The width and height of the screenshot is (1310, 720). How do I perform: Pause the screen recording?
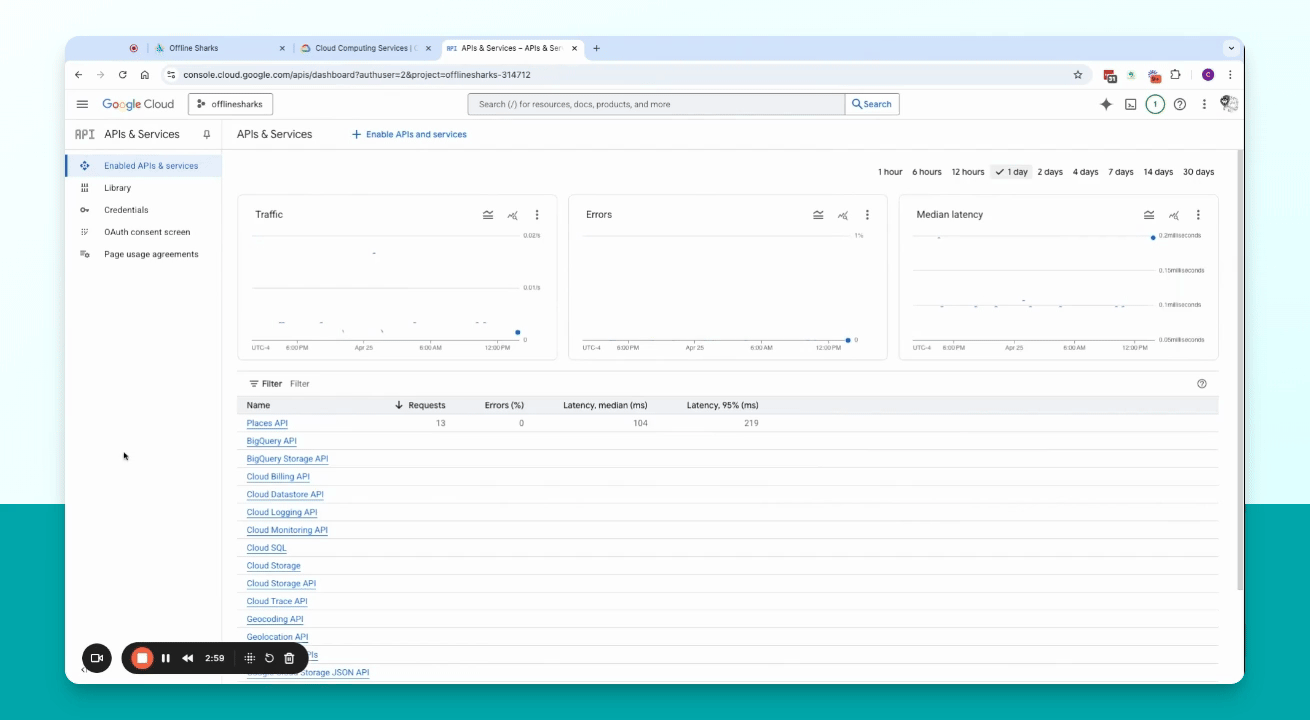(x=166, y=658)
